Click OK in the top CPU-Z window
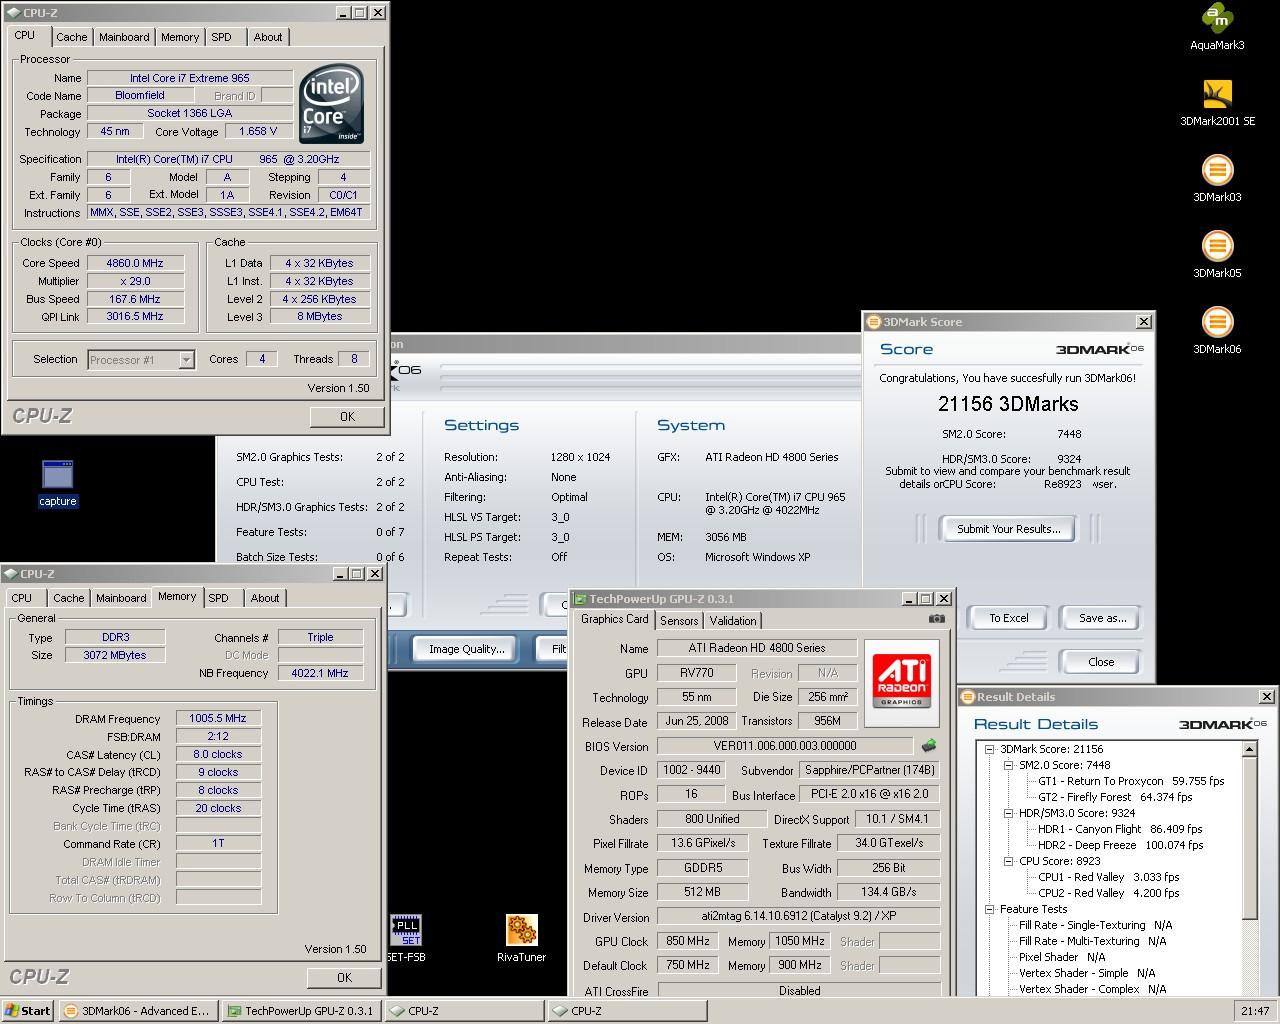Viewport: 1280px width, 1024px height. (x=347, y=417)
